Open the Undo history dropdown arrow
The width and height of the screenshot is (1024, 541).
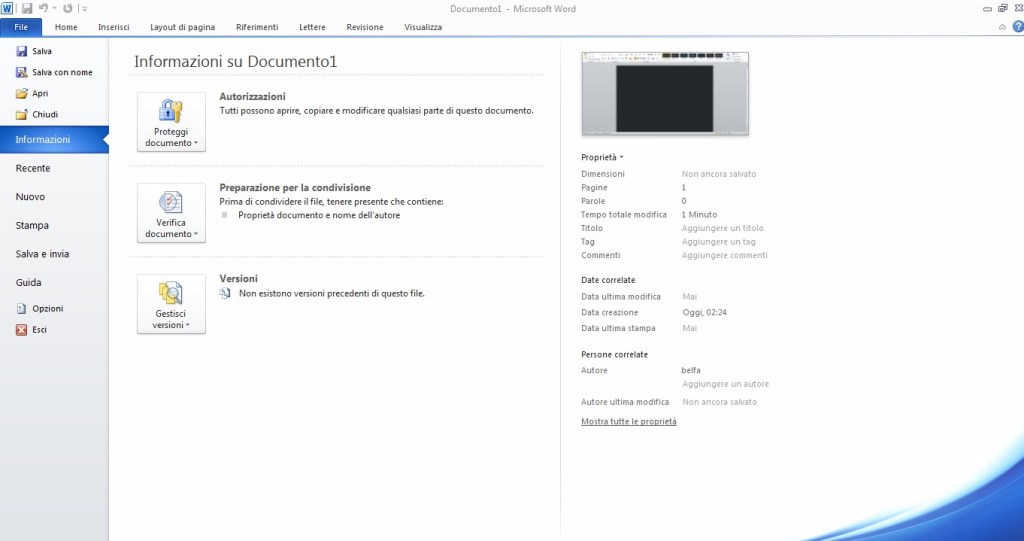pyautogui.click(x=54, y=9)
